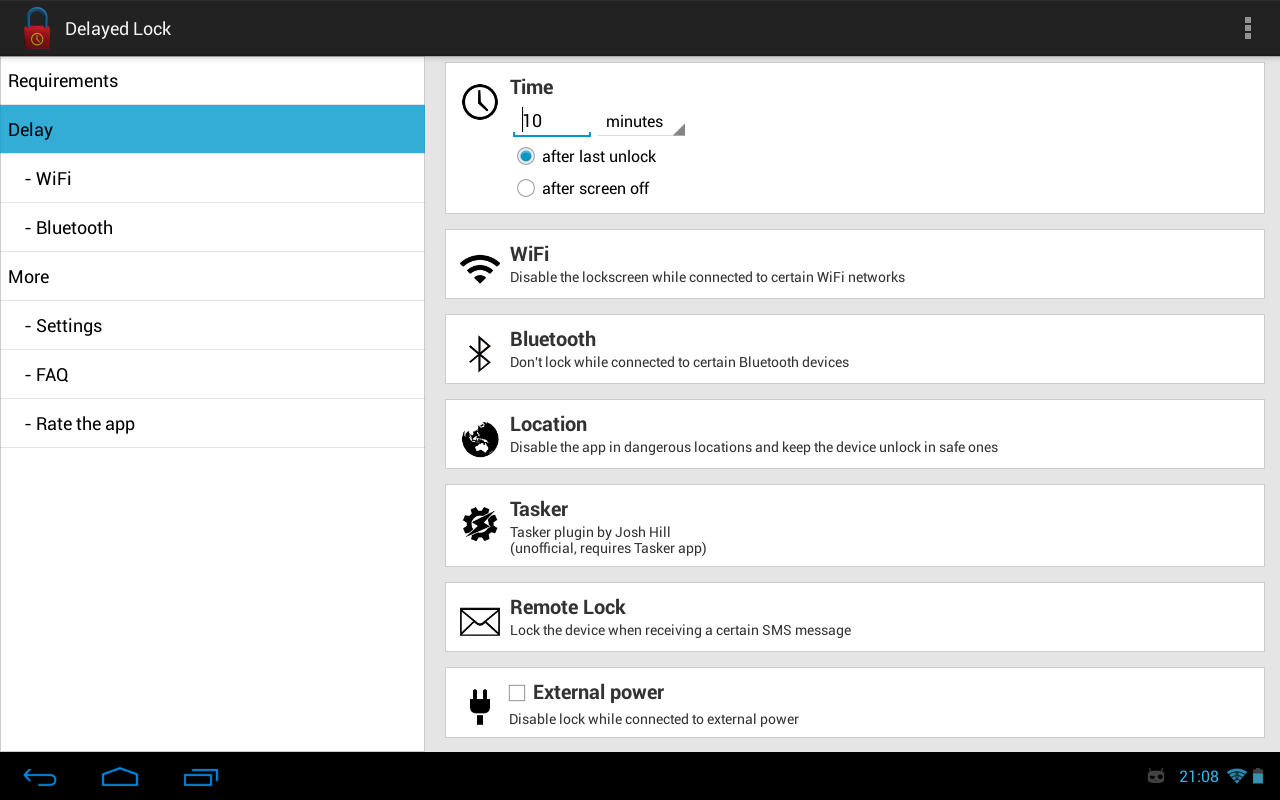
Task: Click the Bluetooth symbol icon
Action: pos(480,354)
